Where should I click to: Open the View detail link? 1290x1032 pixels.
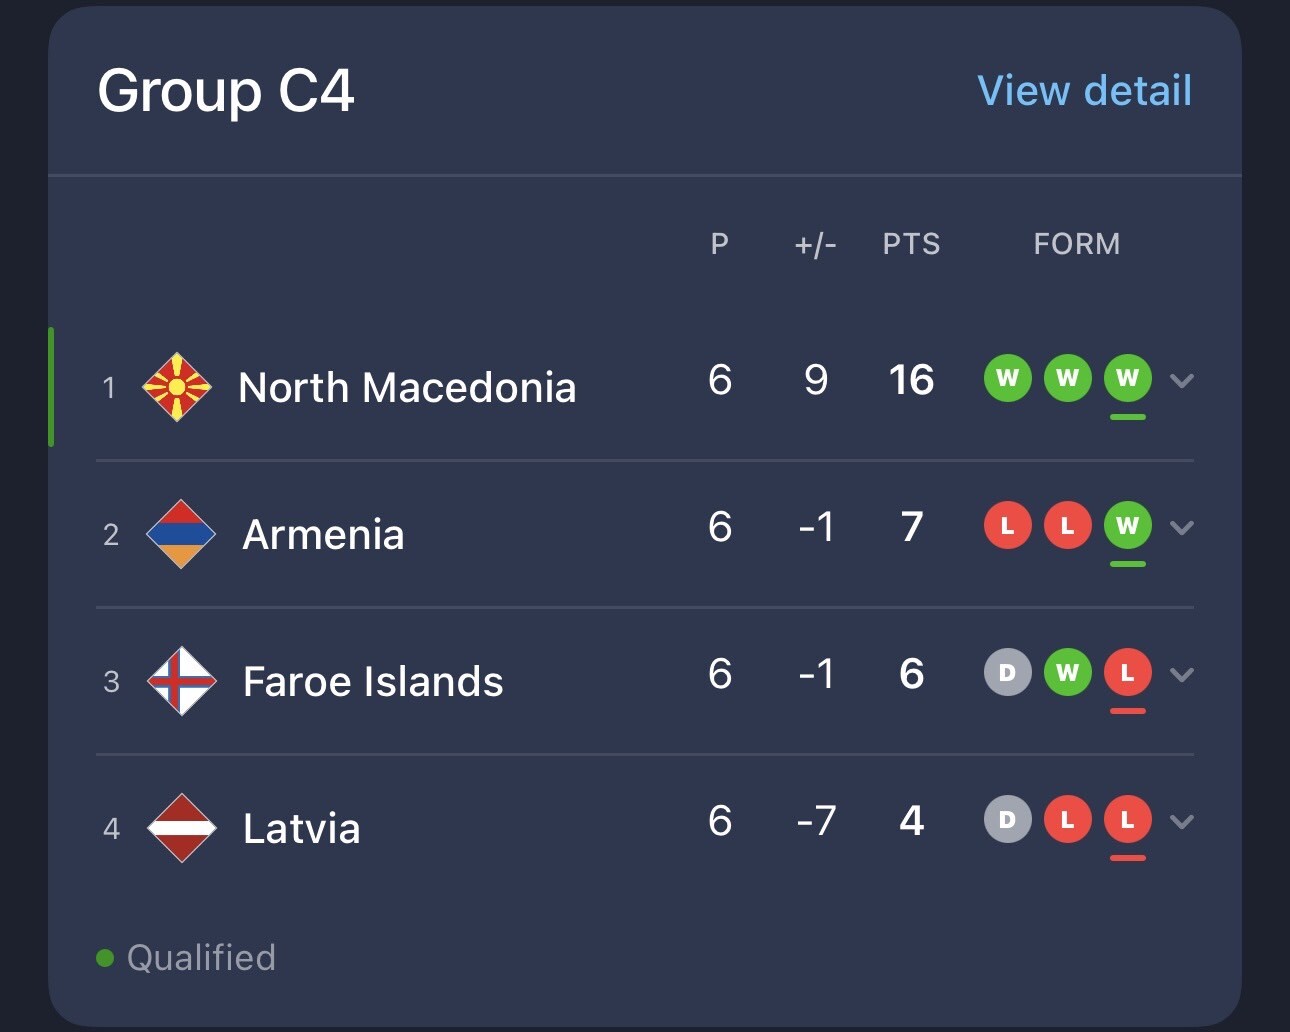click(x=1084, y=91)
